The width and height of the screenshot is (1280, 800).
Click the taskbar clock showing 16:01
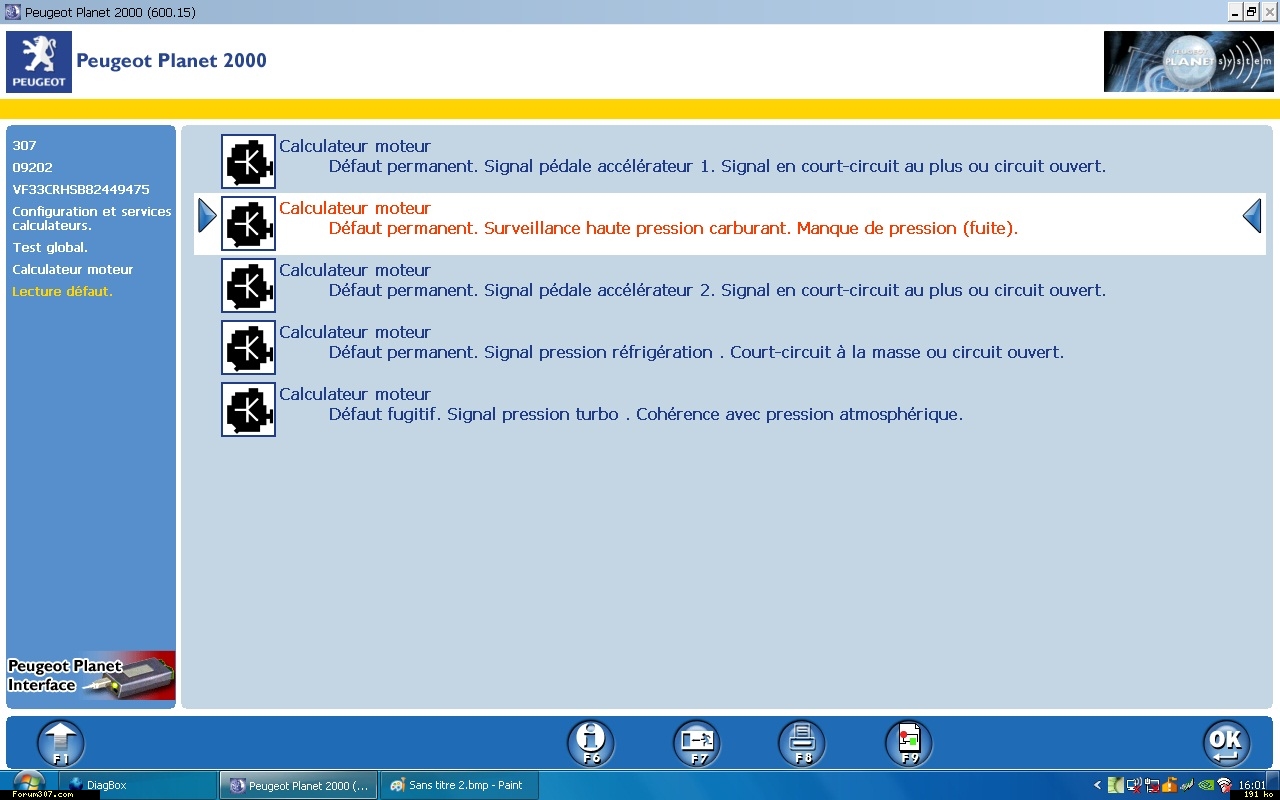(x=1251, y=785)
